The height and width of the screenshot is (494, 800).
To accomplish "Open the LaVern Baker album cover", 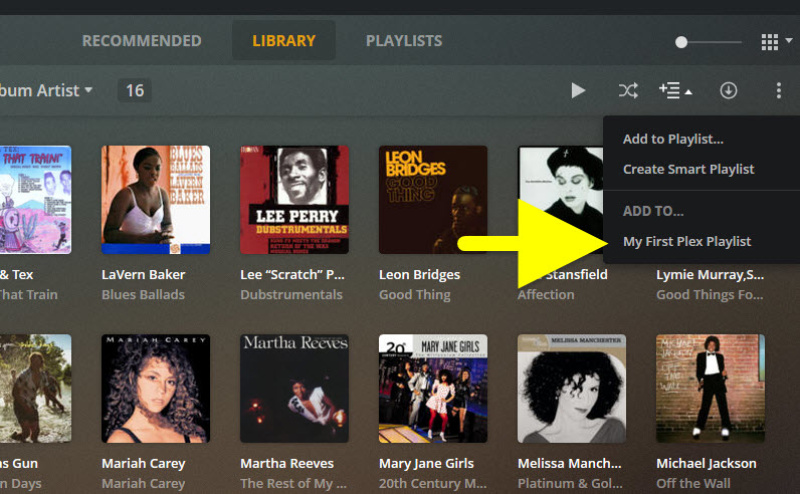I will pos(156,200).
